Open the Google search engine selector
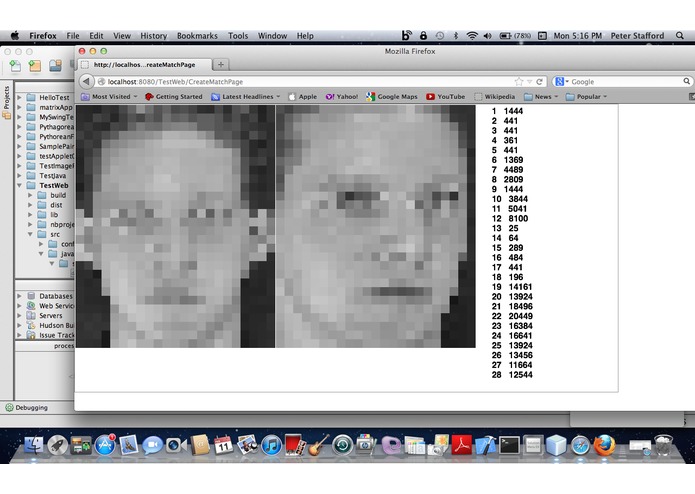695x494 pixels. pyautogui.click(x=562, y=82)
